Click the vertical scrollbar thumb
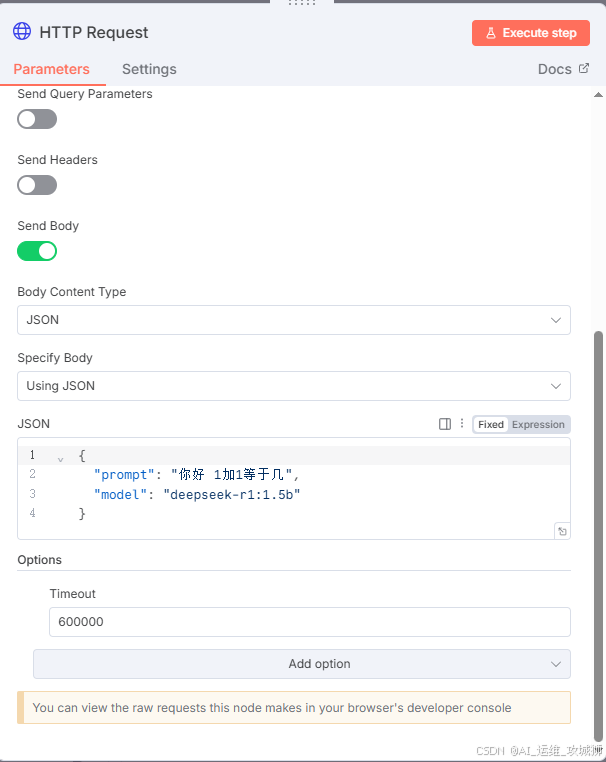The height and width of the screenshot is (762, 606). click(598, 535)
